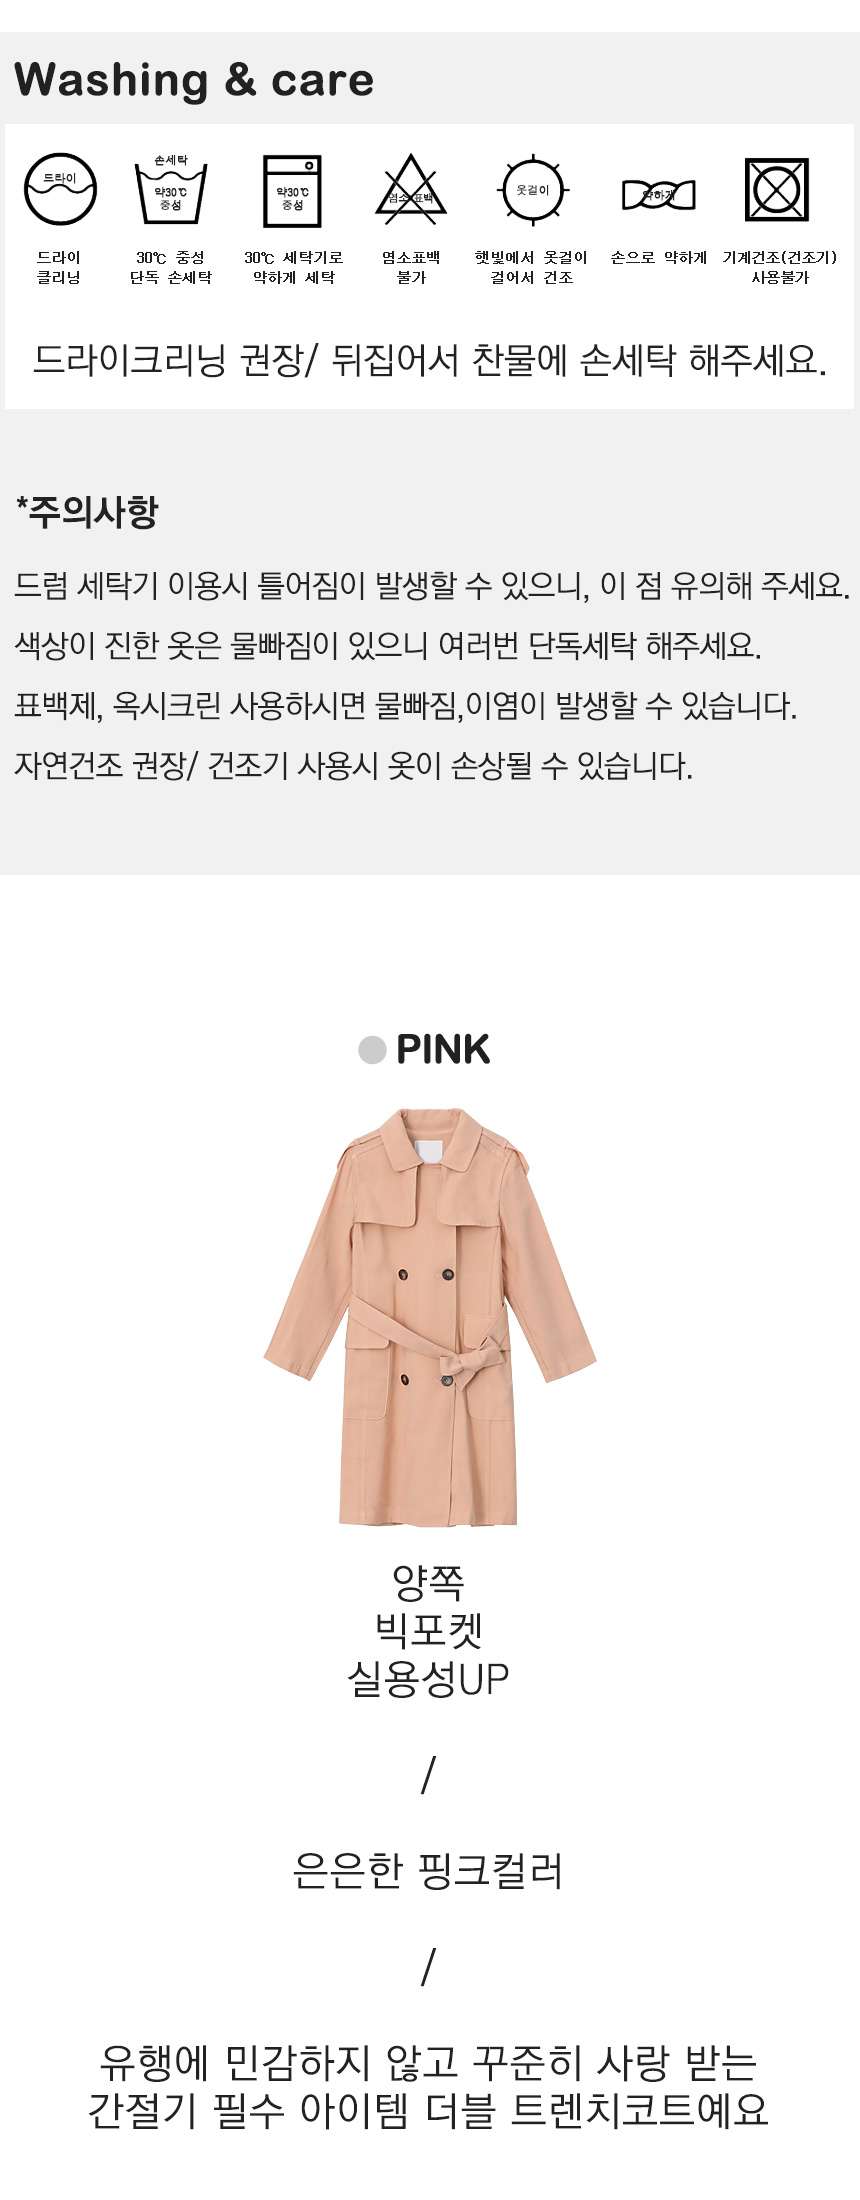Click the *주의사항 heading
860x2200 pixels.
pos(87,511)
